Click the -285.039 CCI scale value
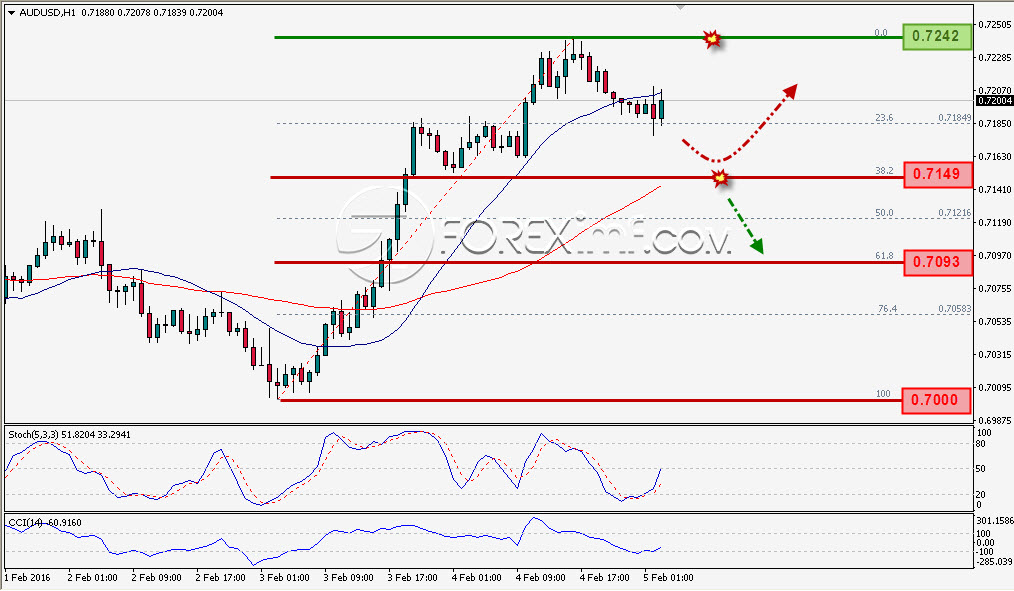 coord(995,561)
